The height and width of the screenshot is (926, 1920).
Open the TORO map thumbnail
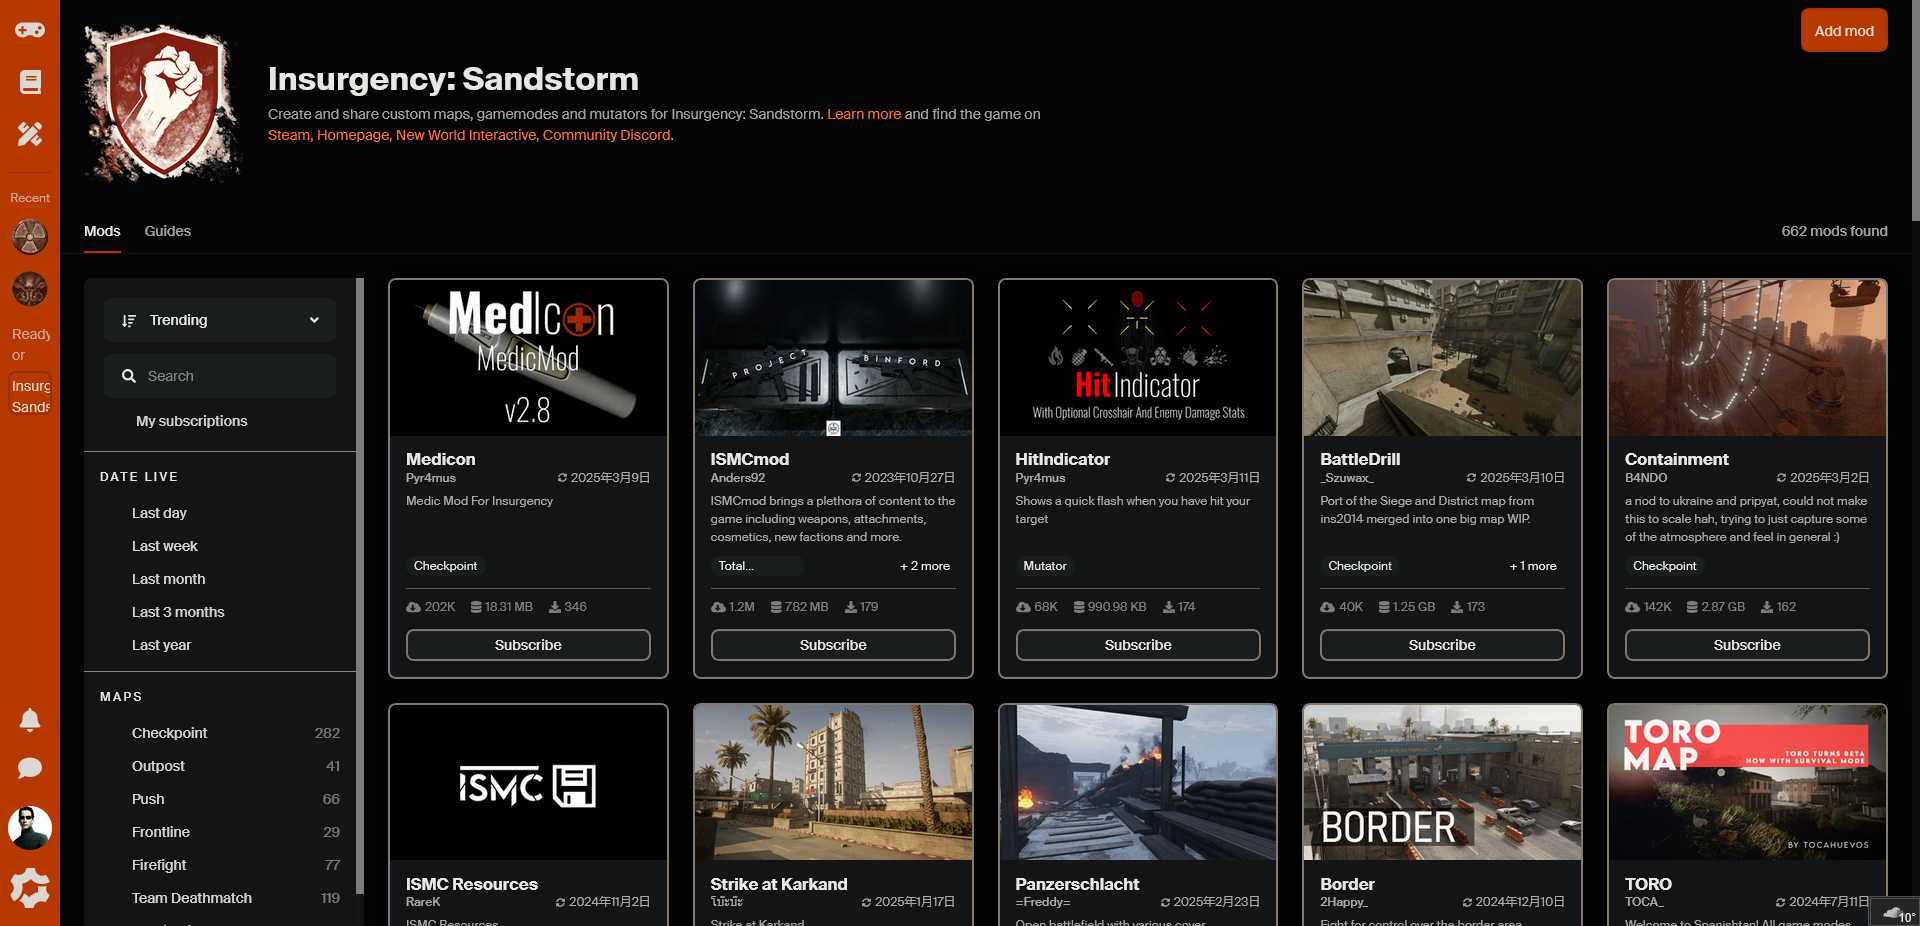pyautogui.click(x=1747, y=782)
